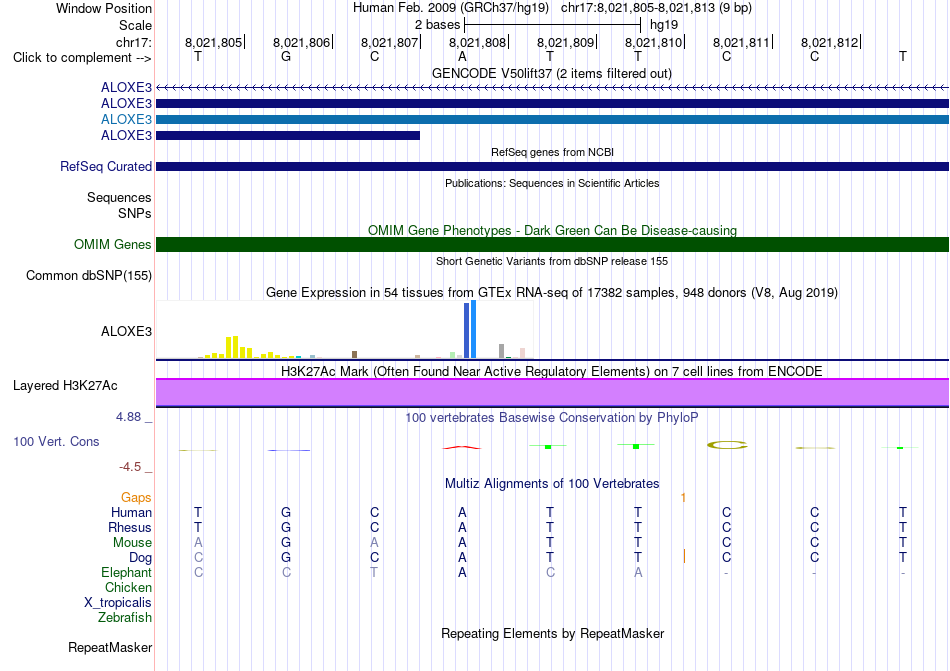Click the 'Dog' species label

[x=140, y=558]
